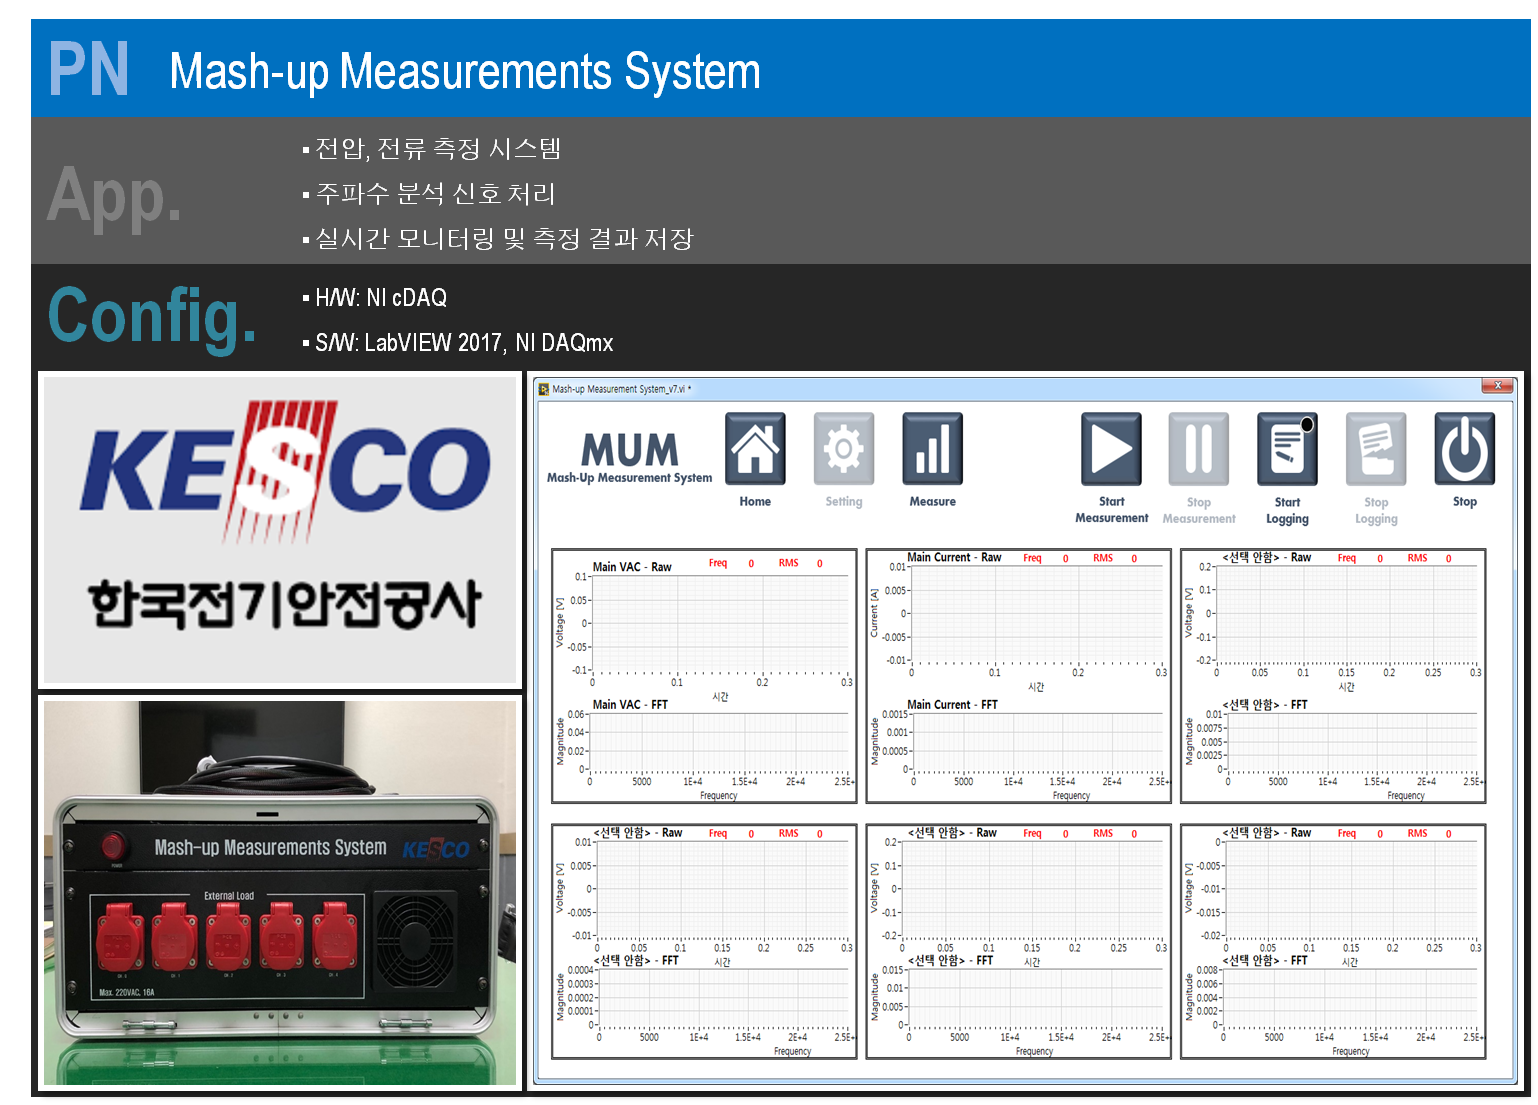Click the Main Current - FFT title label
This screenshot has width=1538, height=1105.
952,705
